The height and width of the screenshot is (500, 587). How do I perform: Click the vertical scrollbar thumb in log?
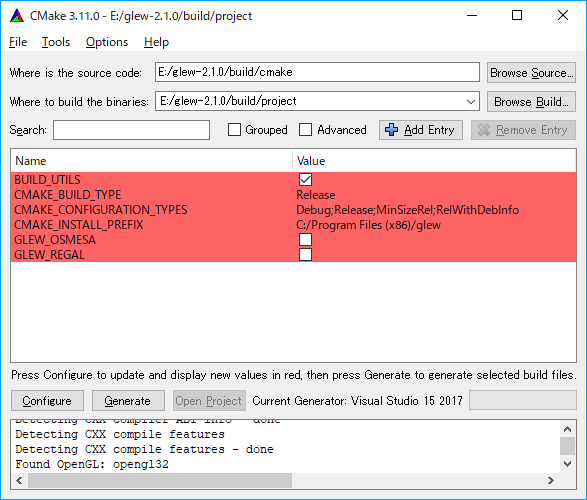567,446
